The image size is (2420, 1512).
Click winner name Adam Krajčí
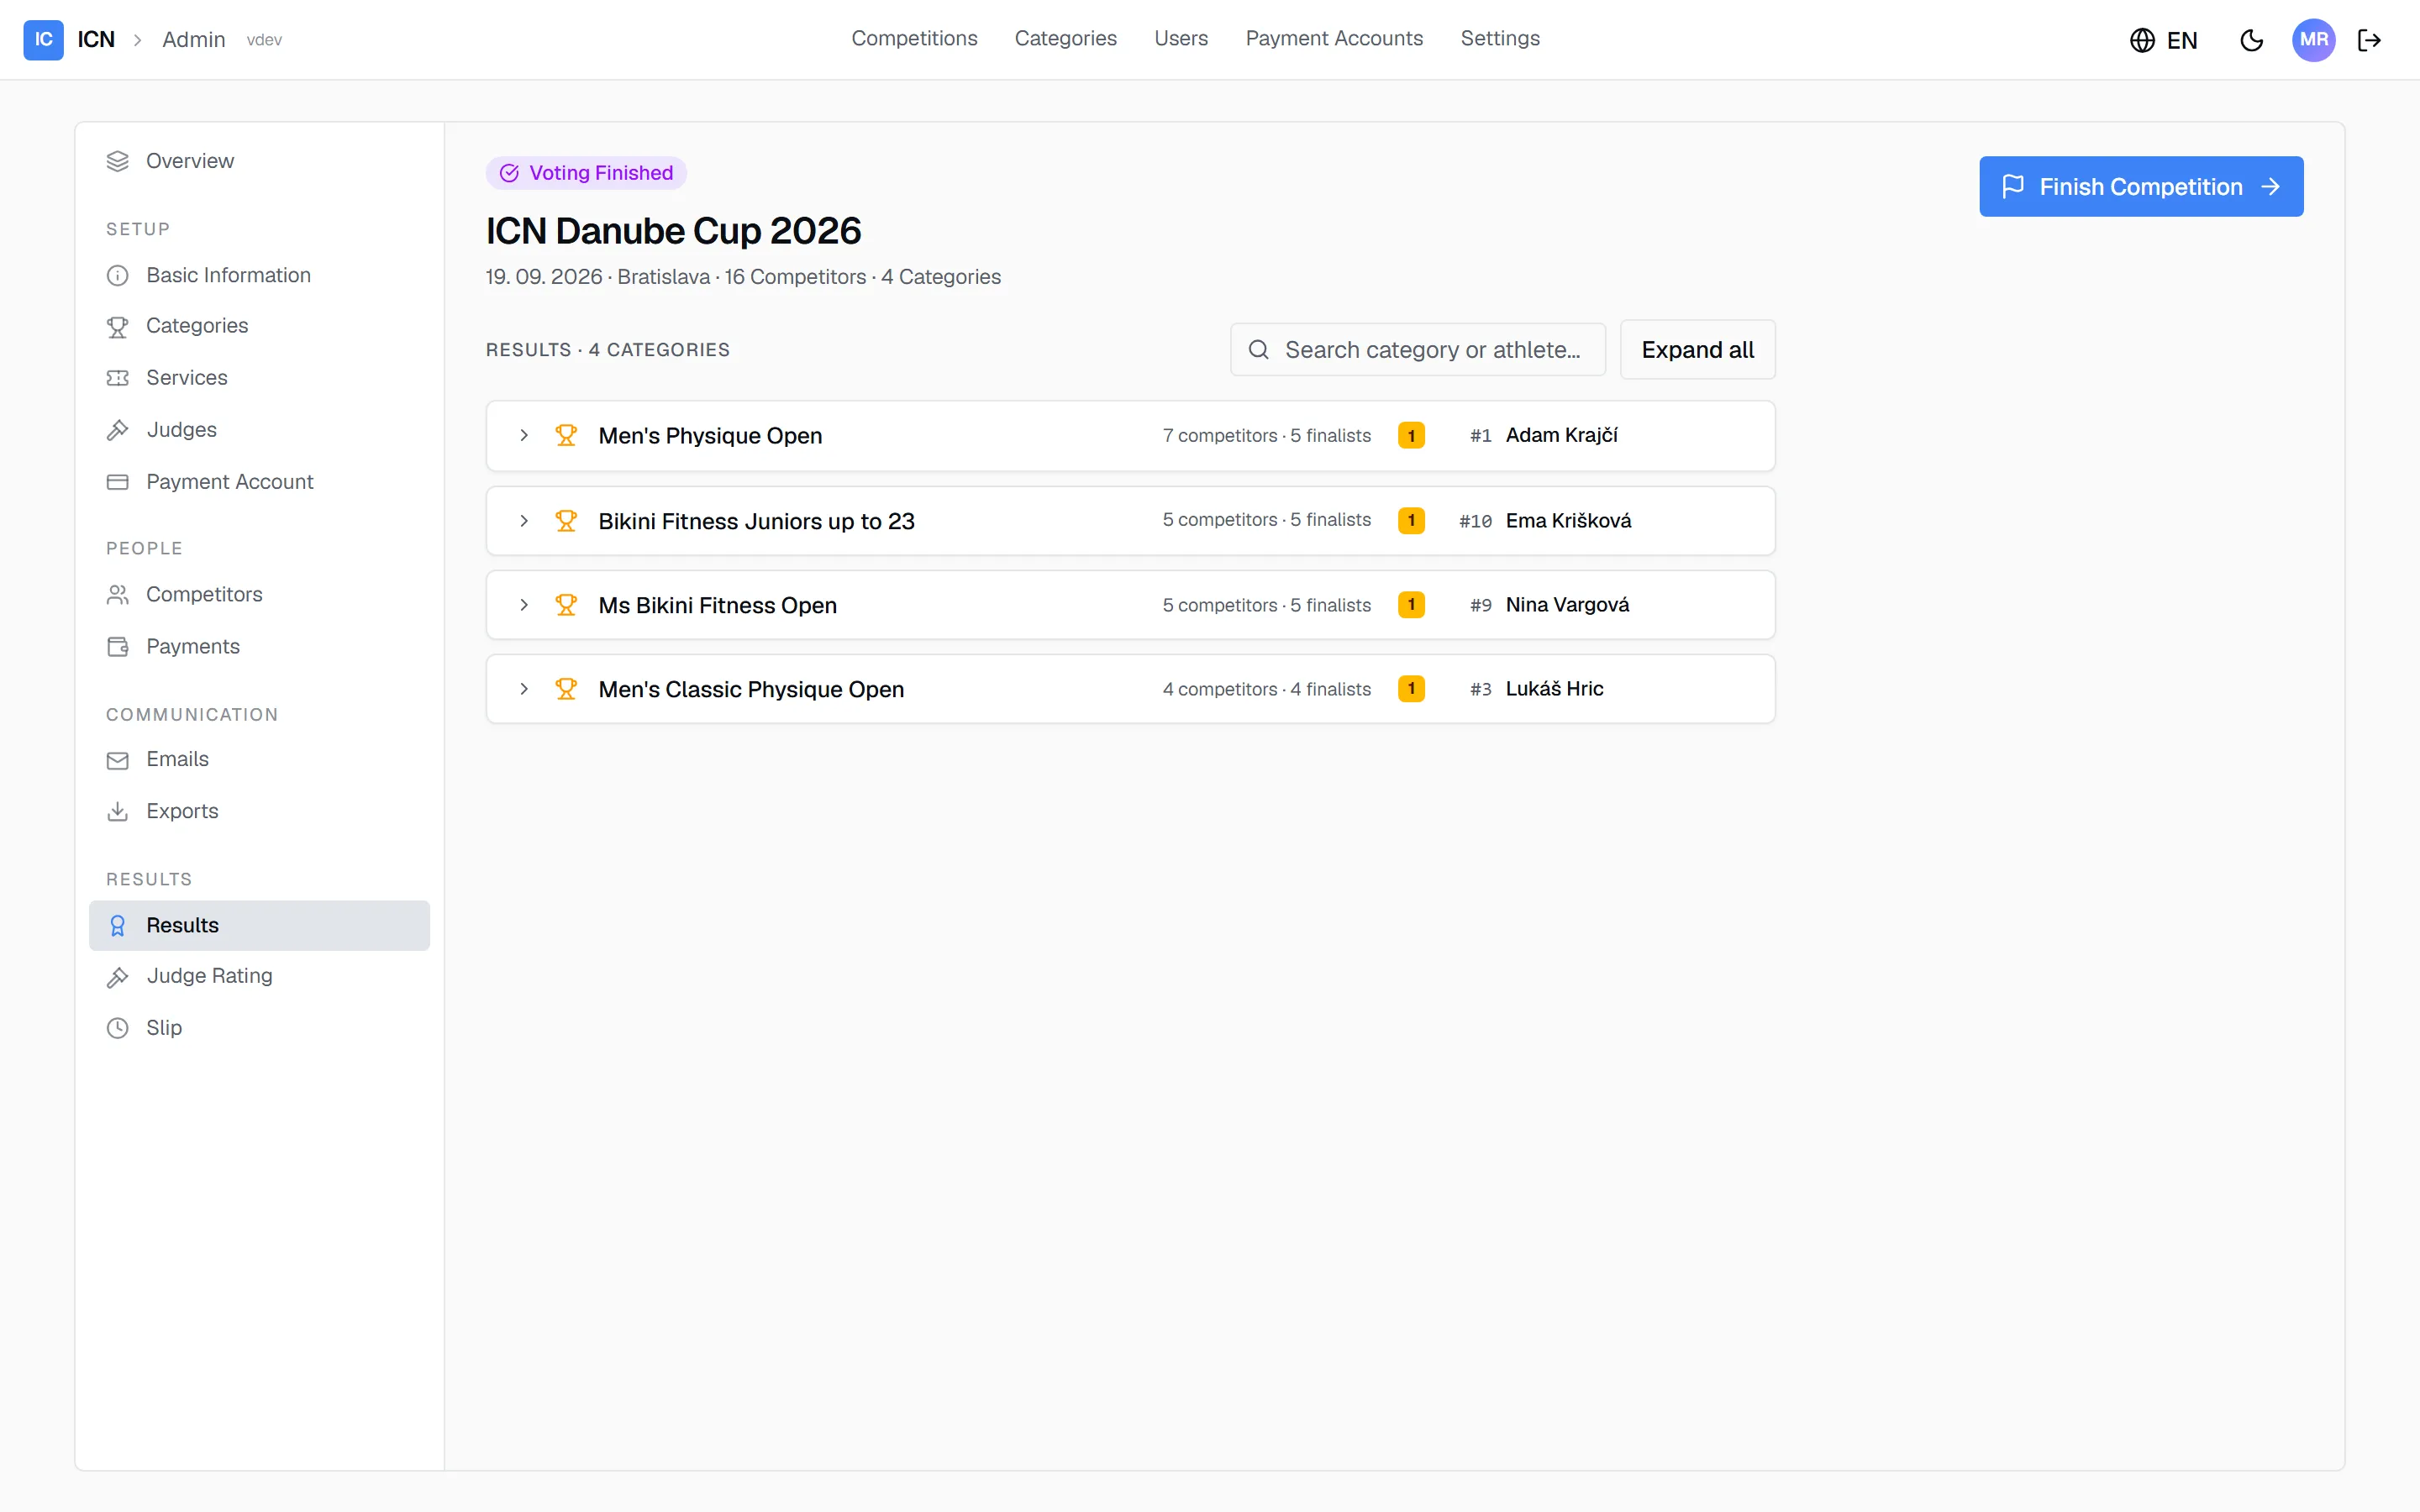[1561, 436]
